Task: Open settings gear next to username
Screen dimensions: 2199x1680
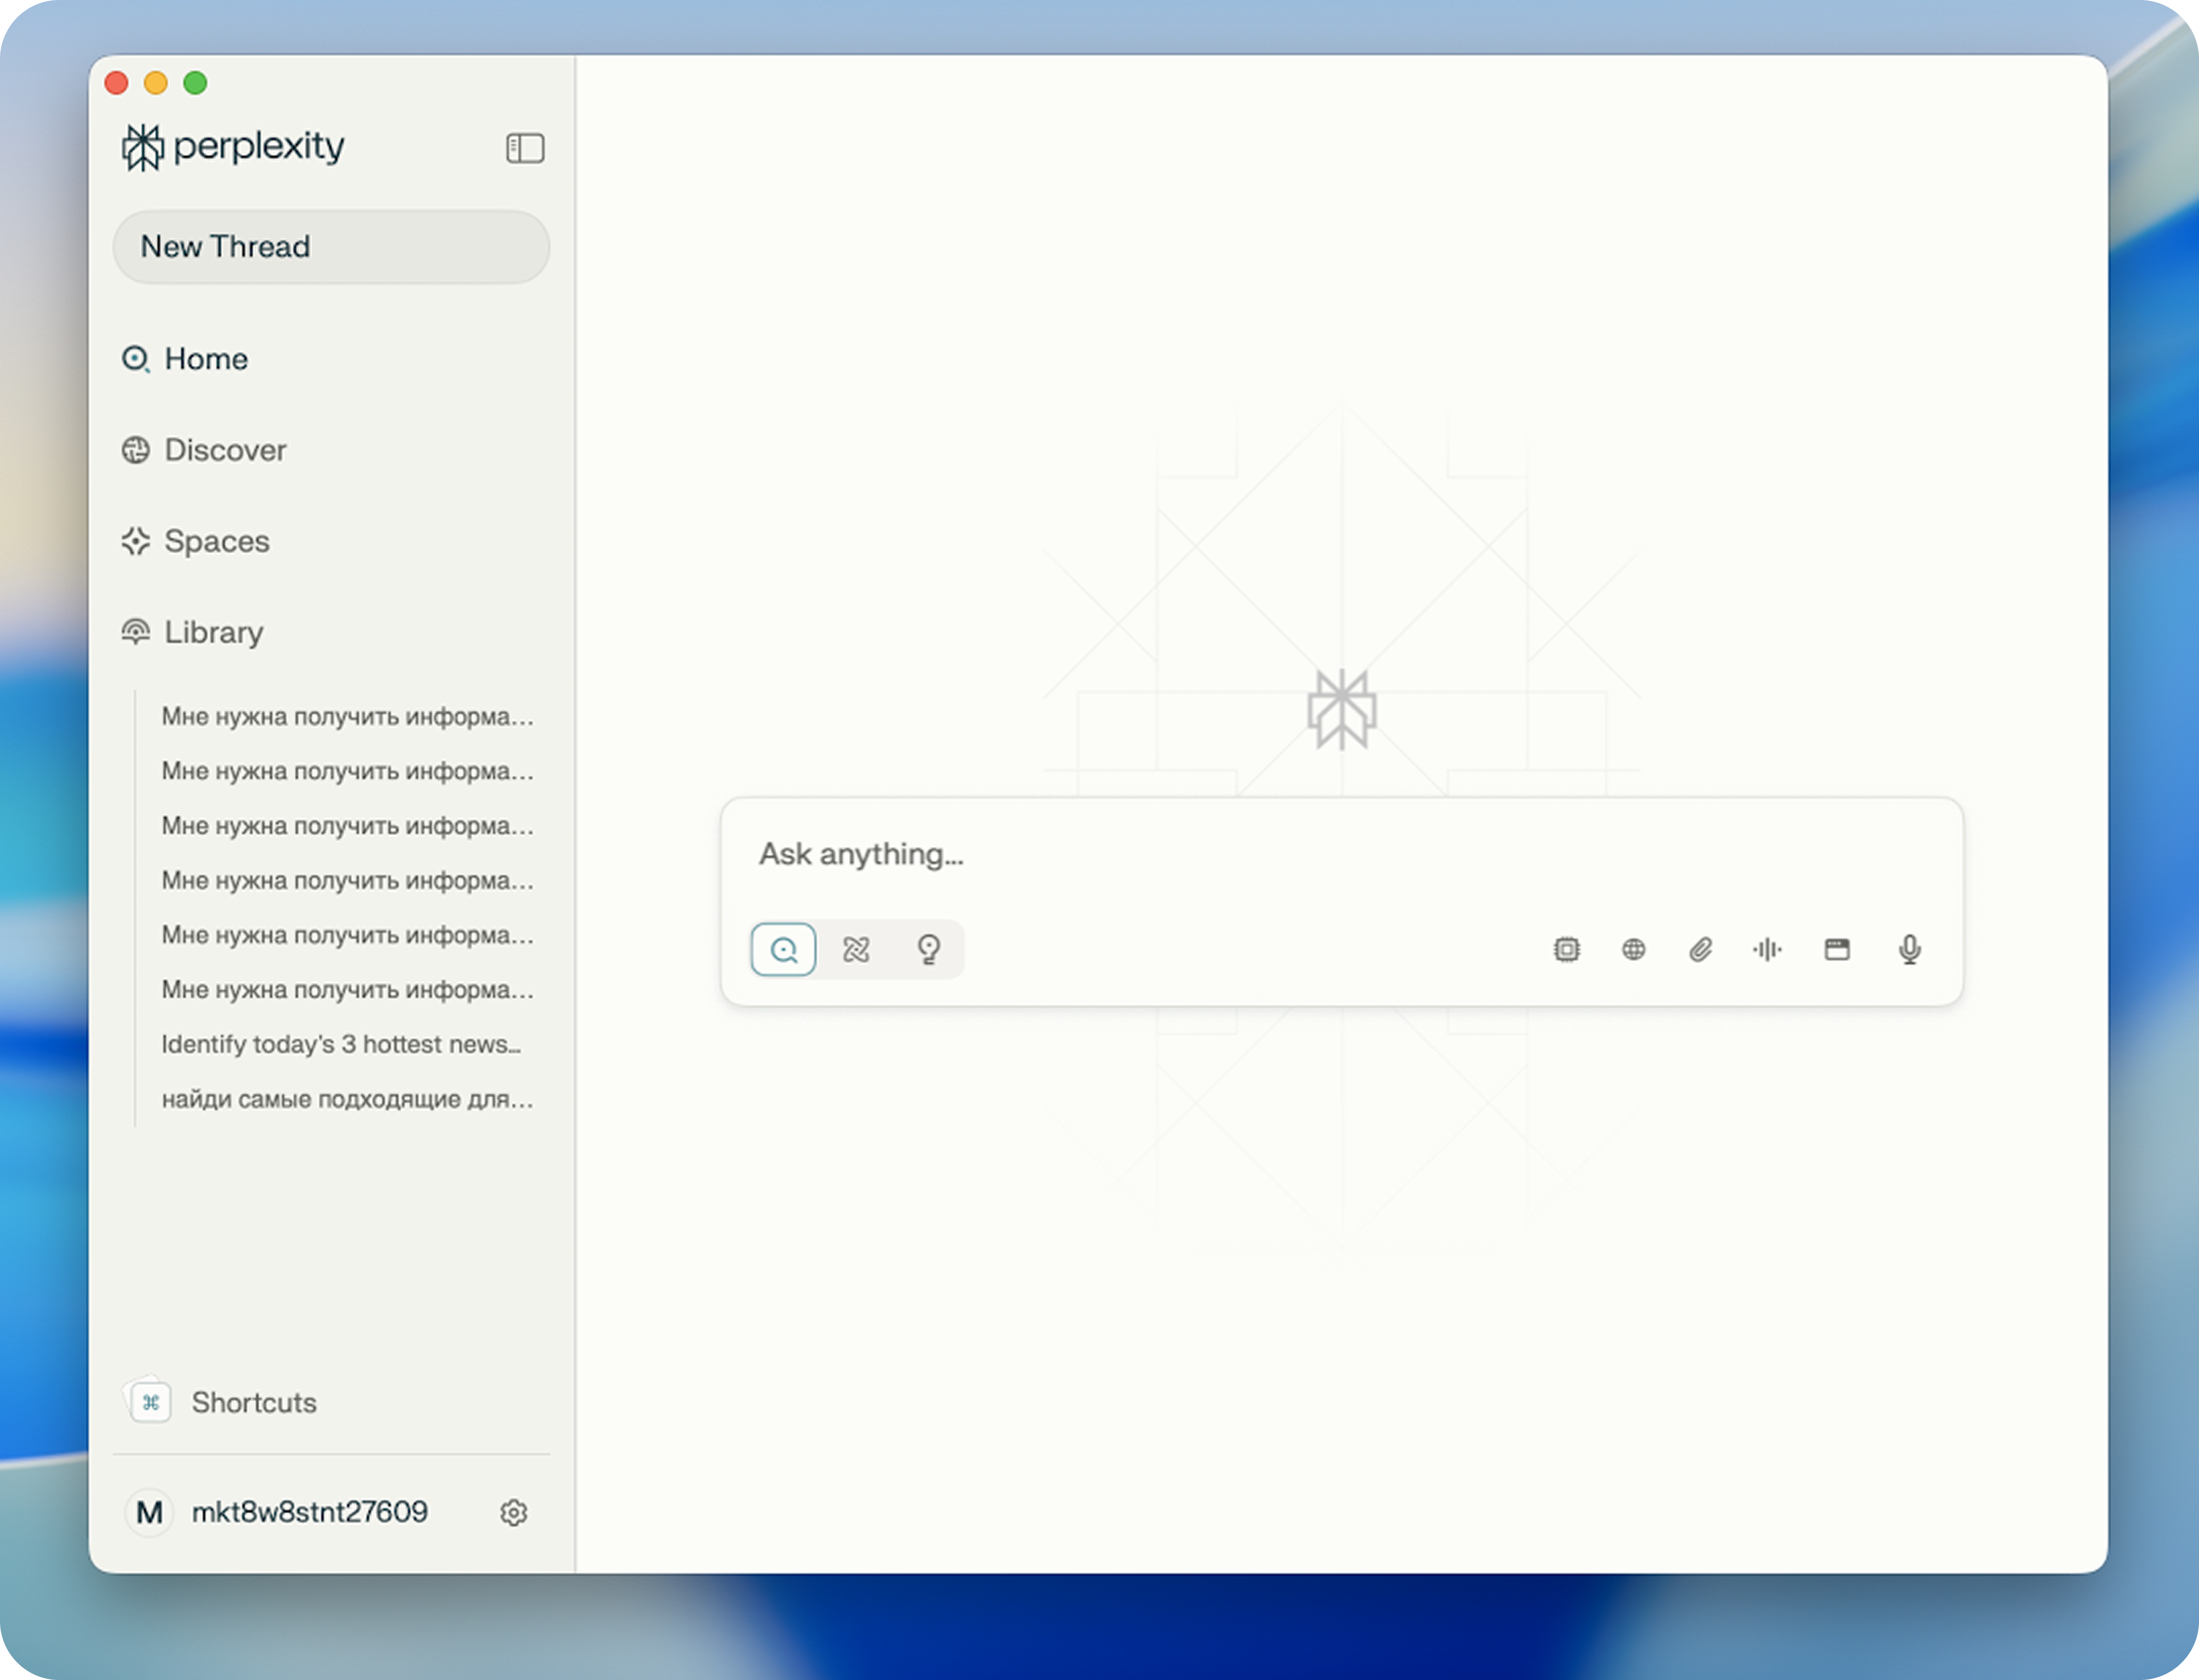Action: [x=514, y=1512]
